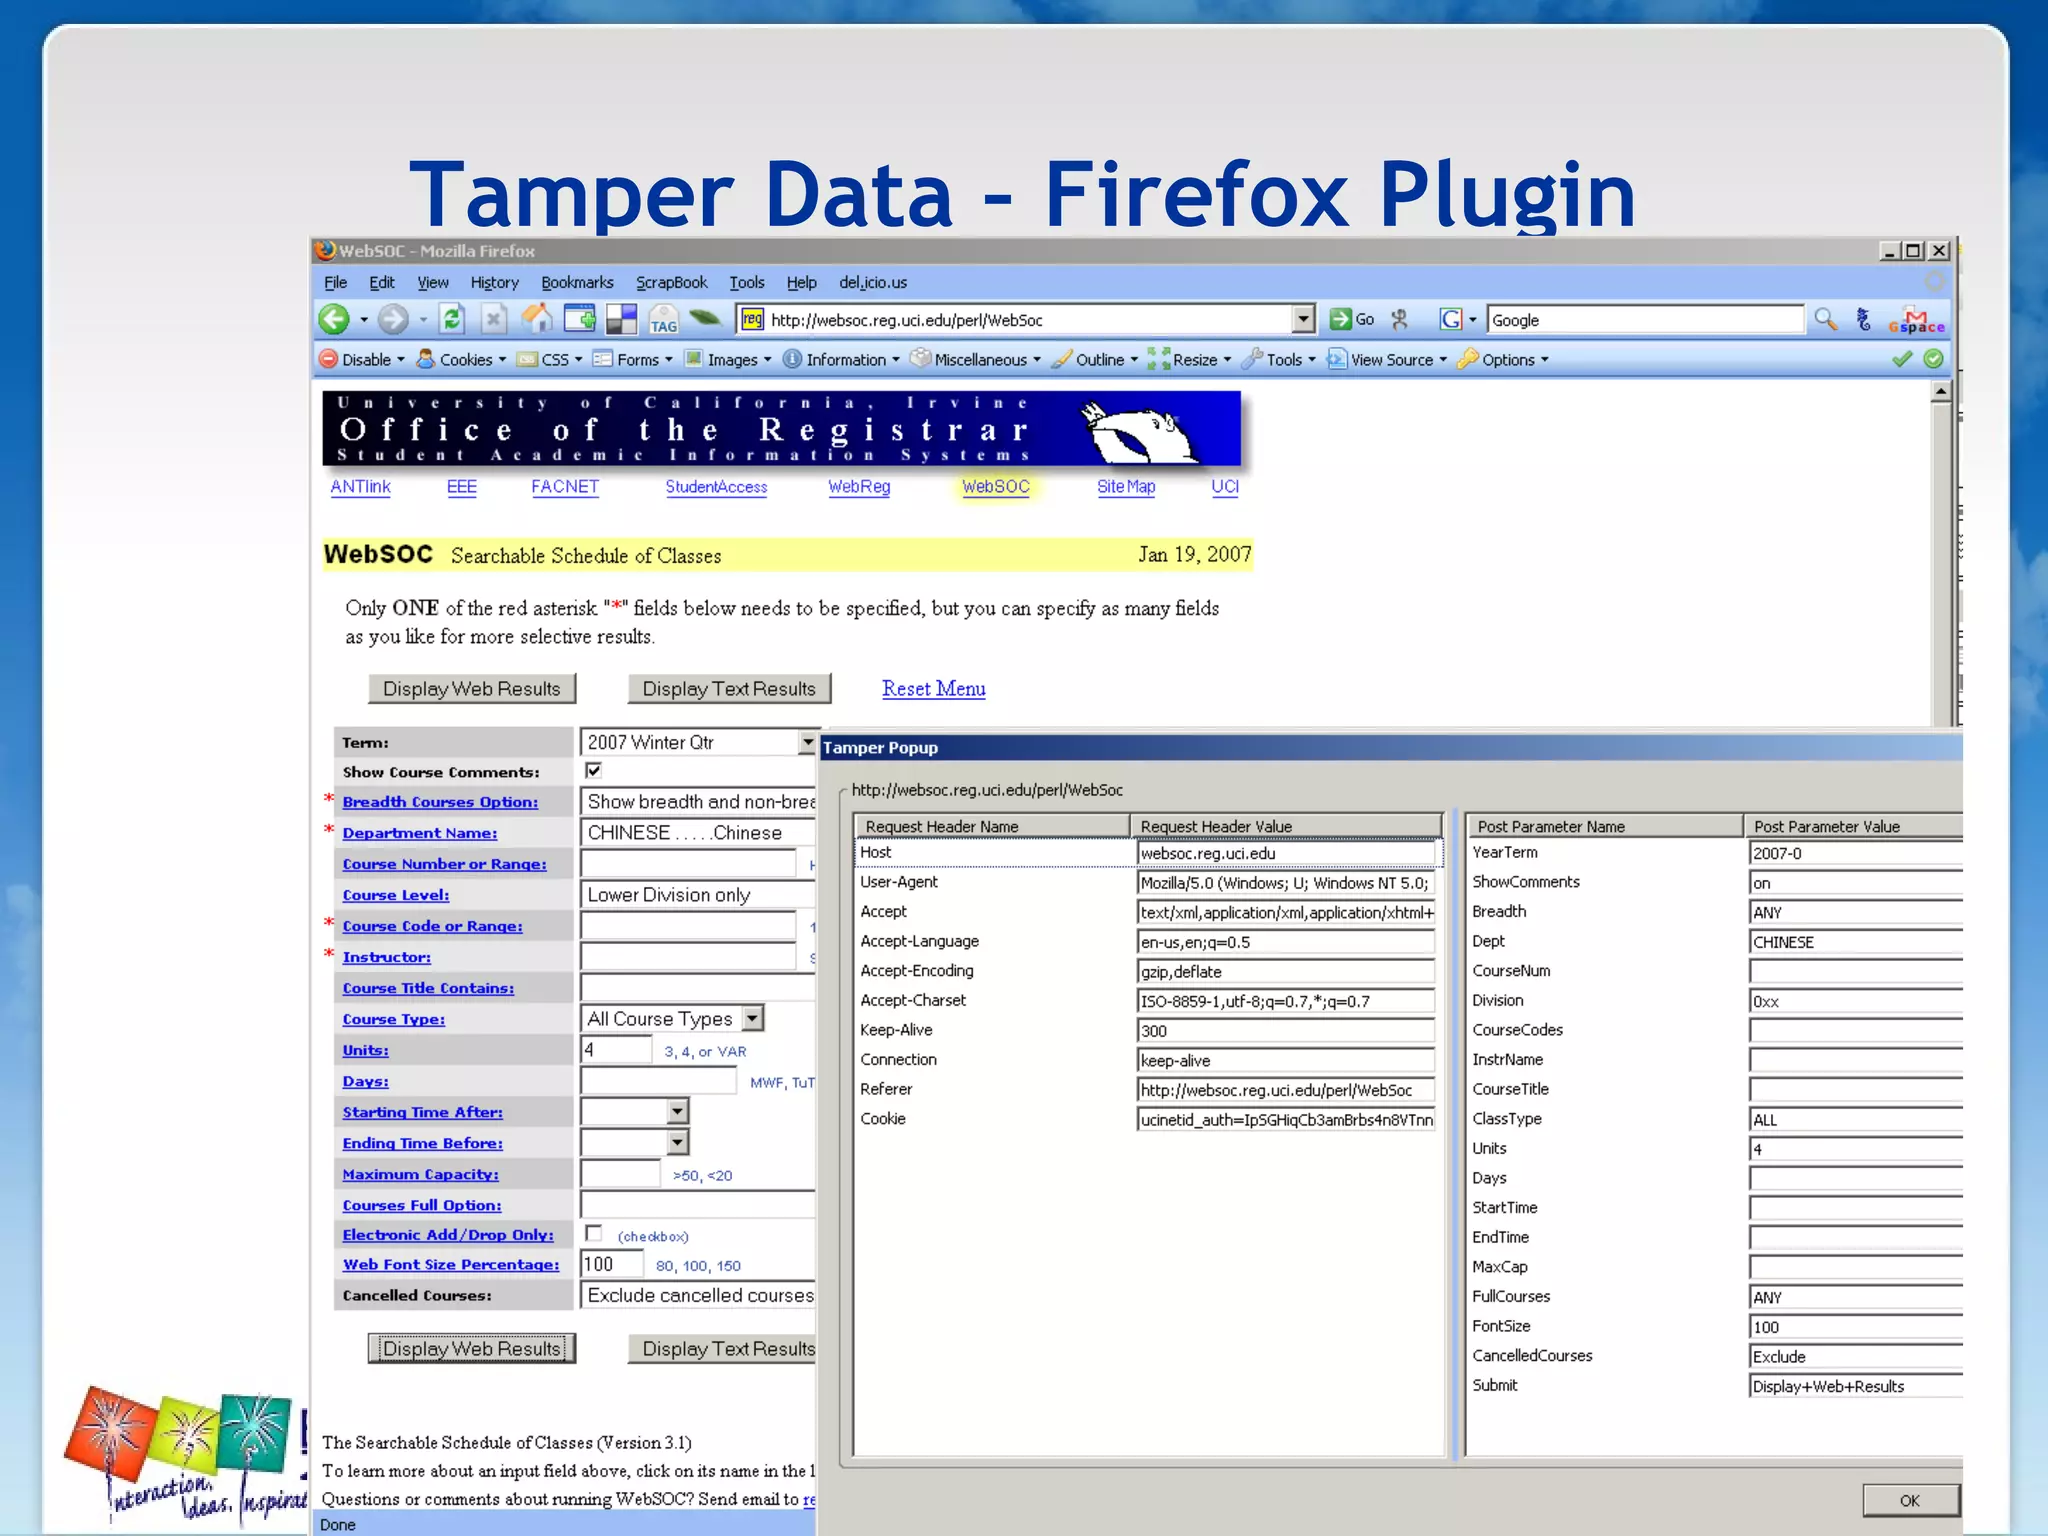Open the File menu

(336, 282)
